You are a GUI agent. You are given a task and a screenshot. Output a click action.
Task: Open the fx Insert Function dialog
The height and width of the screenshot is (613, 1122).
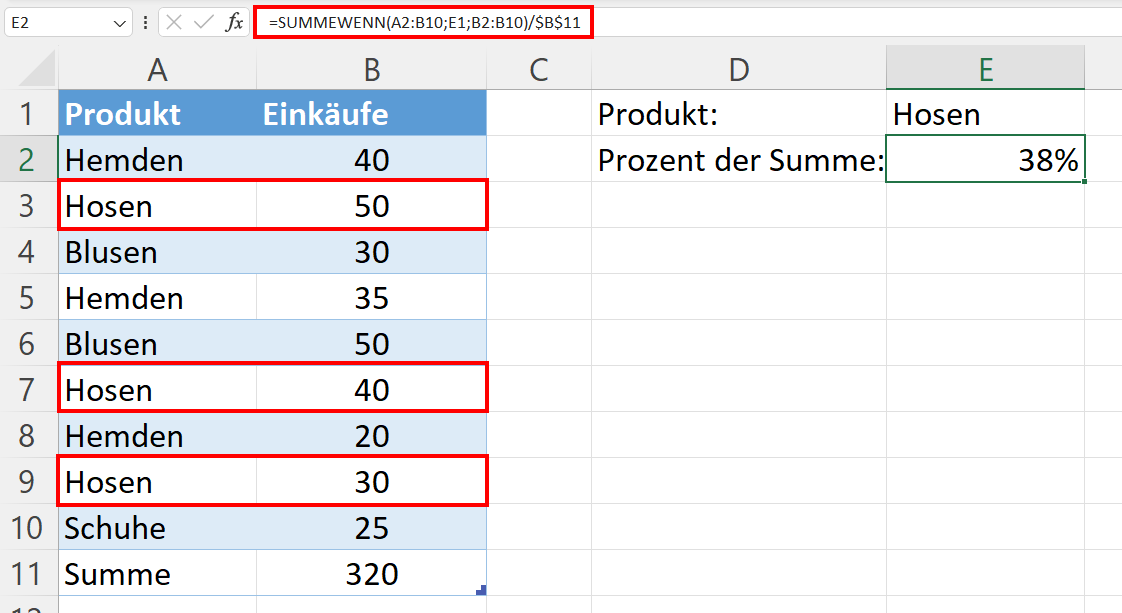234,23
